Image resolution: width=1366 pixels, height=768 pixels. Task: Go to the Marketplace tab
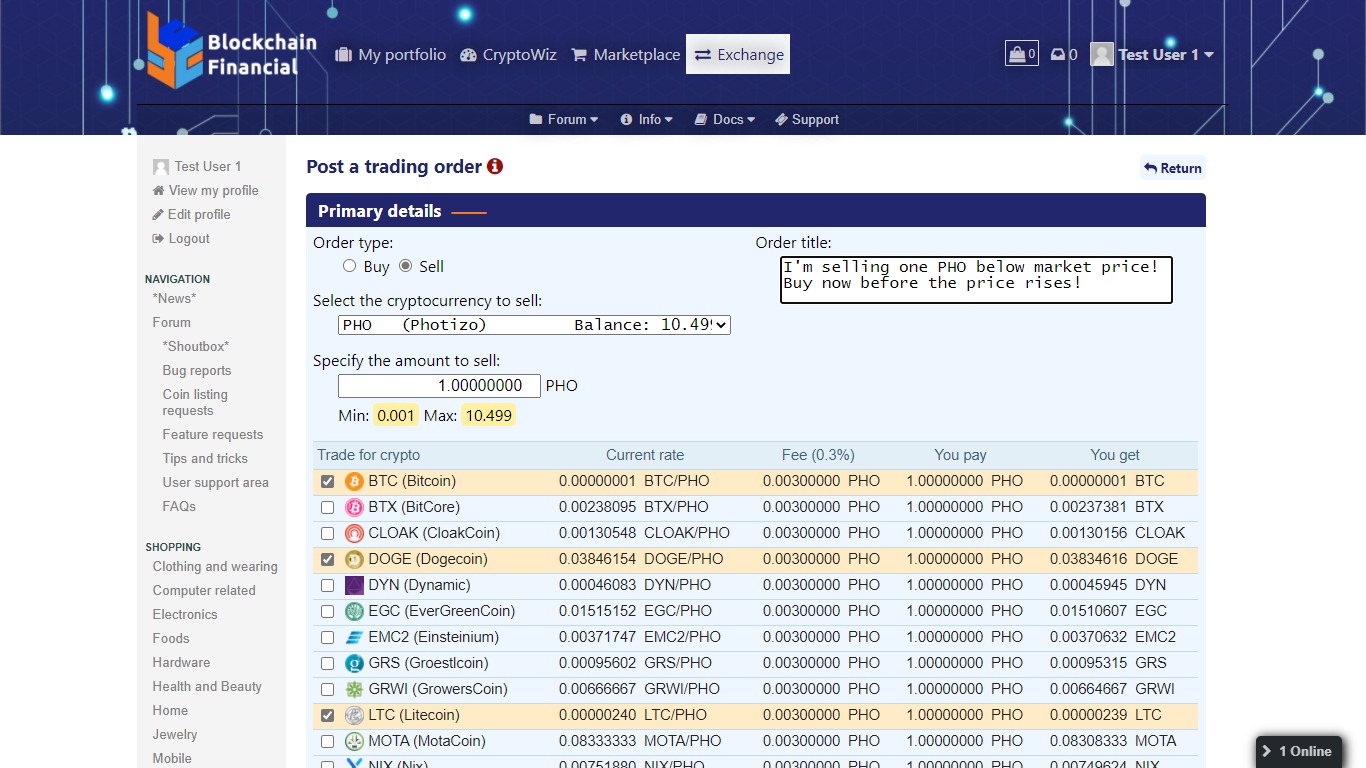(x=625, y=55)
